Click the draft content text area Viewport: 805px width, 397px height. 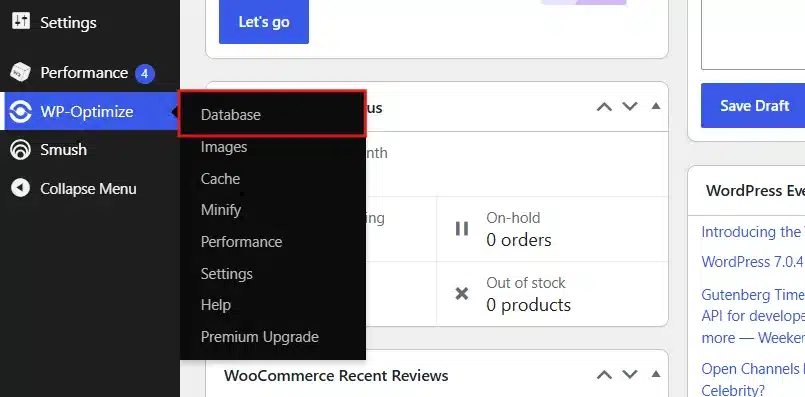pyautogui.click(x=753, y=34)
